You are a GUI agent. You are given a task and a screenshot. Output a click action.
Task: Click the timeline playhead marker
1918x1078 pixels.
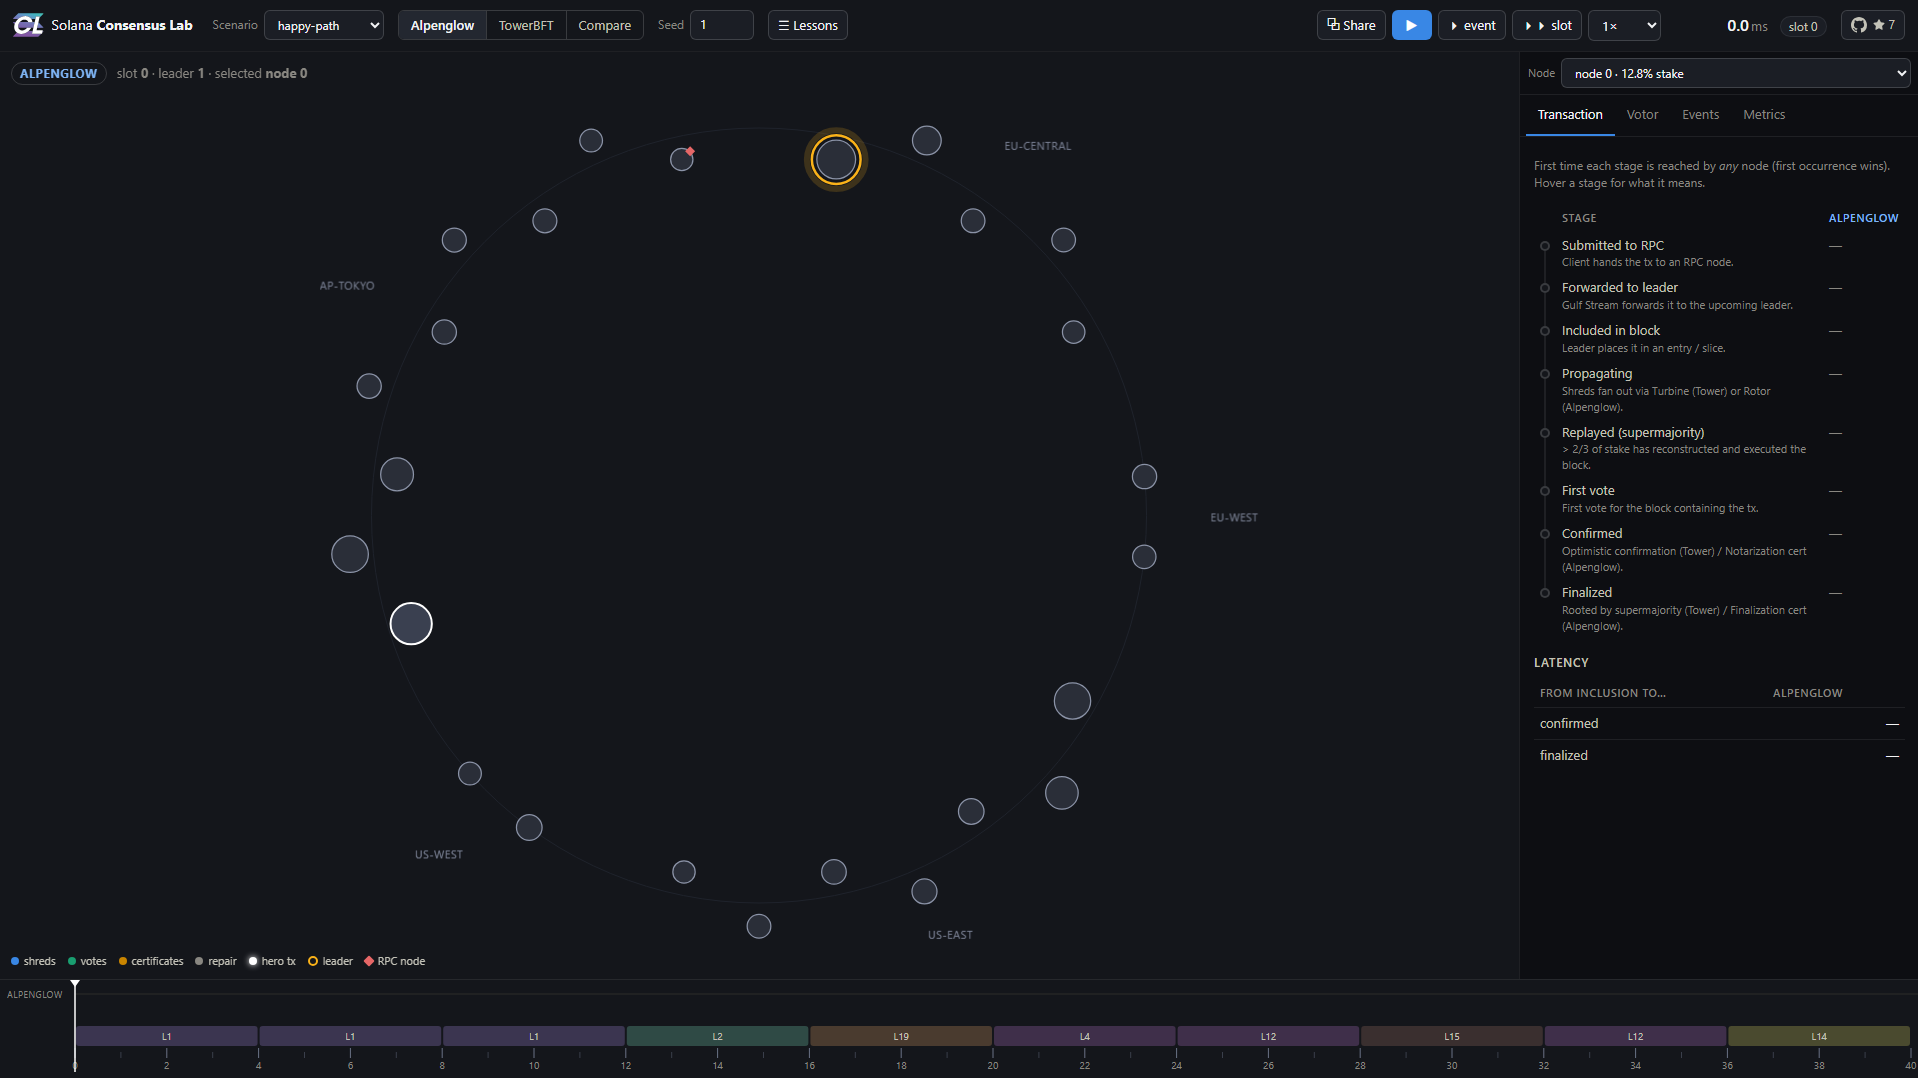tap(75, 986)
